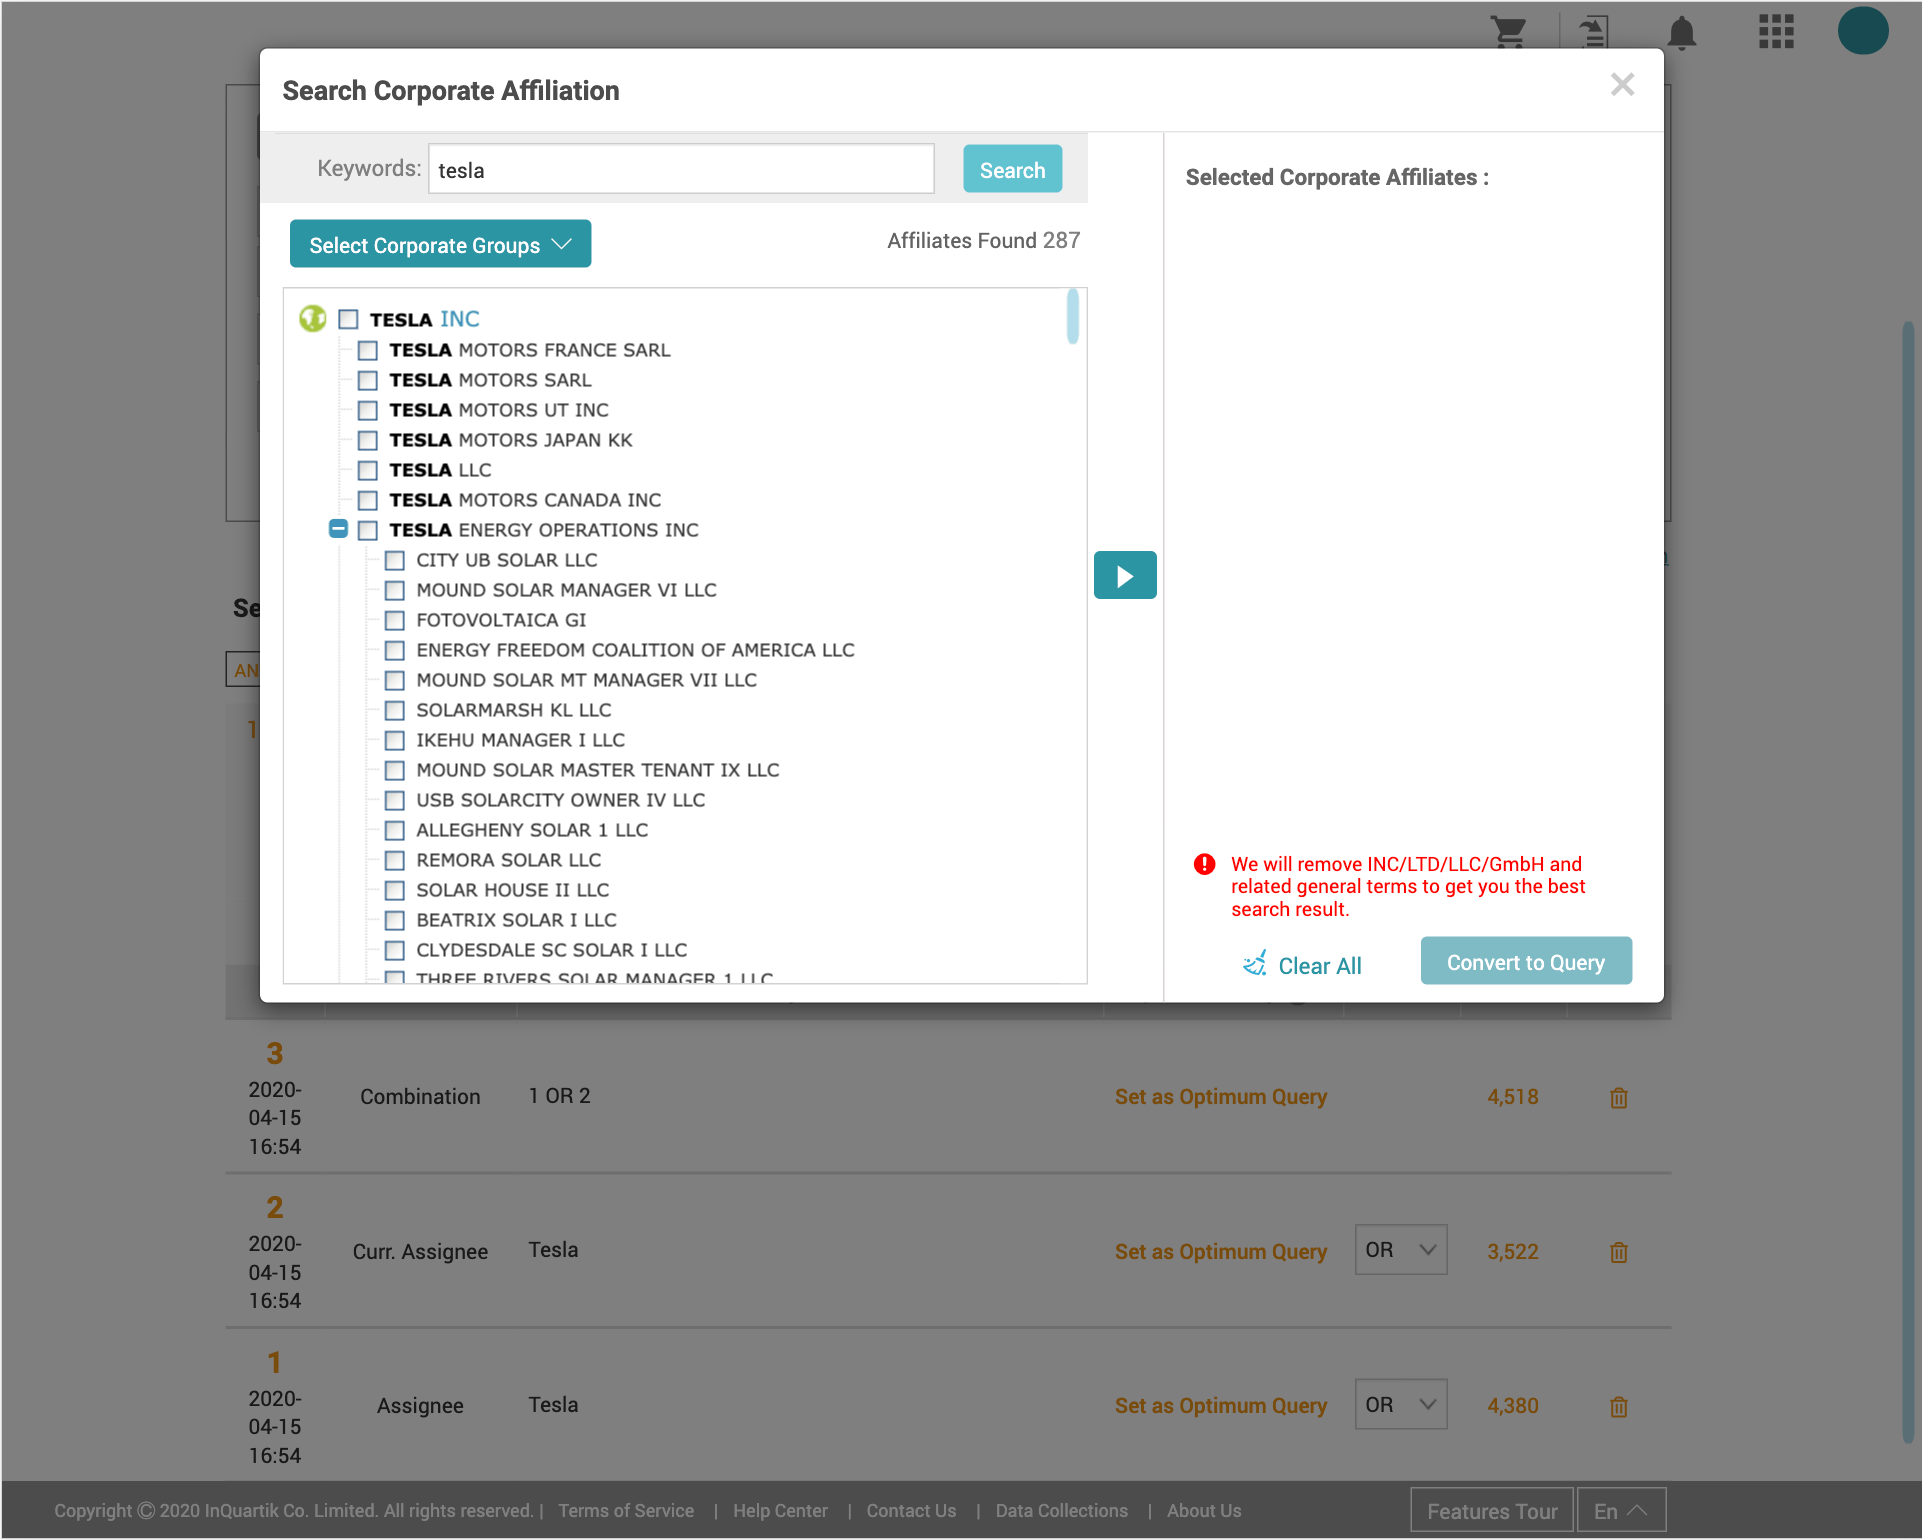Click the Keywords input field

[x=681, y=169]
